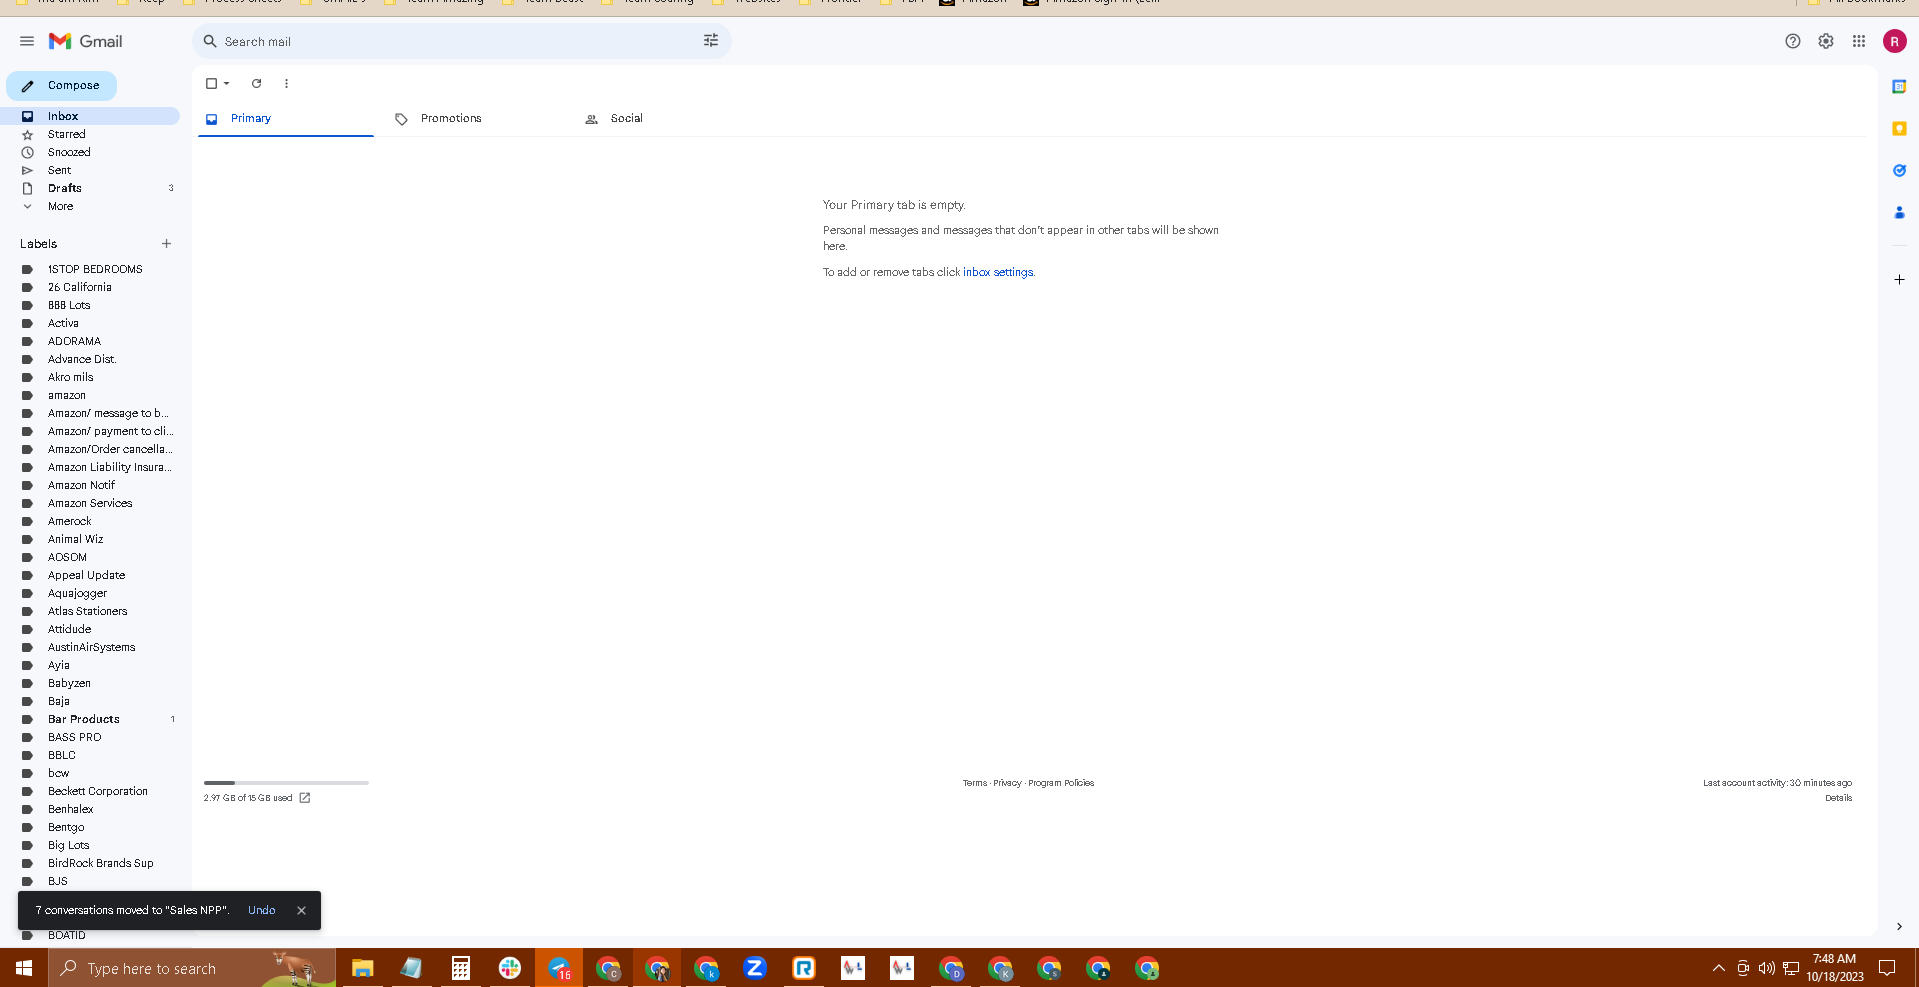Show hidden system tray icons

pyautogui.click(x=1718, y=968)
